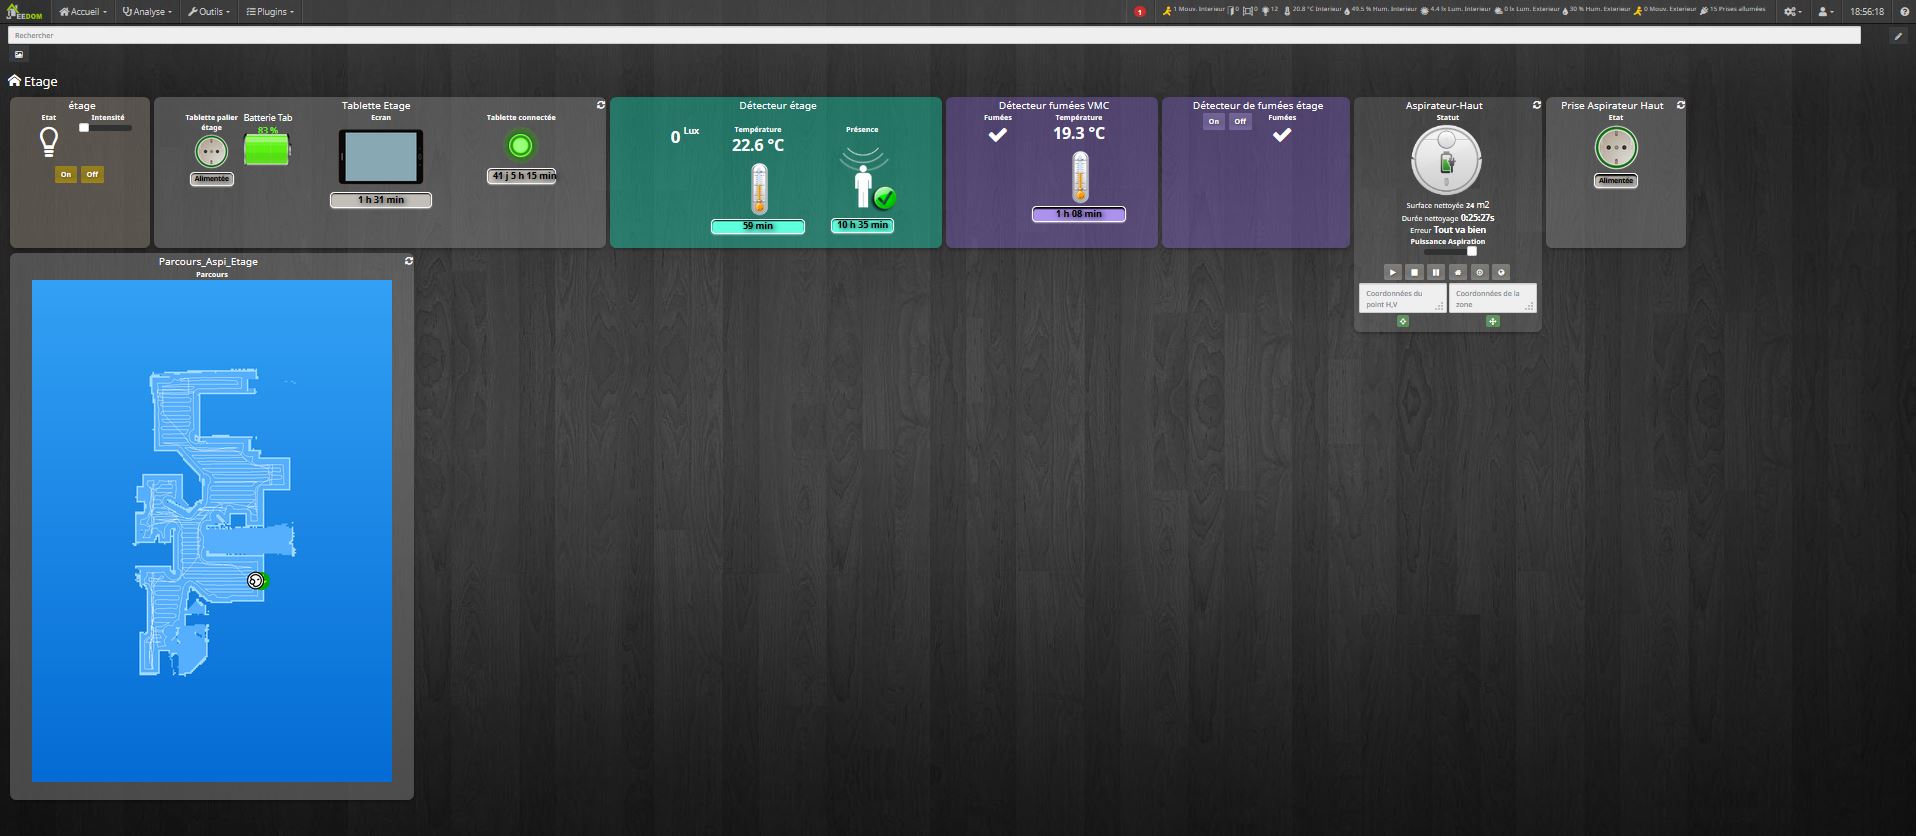Click the 30 % Hum. Exterieur summary

point(1596,10)
